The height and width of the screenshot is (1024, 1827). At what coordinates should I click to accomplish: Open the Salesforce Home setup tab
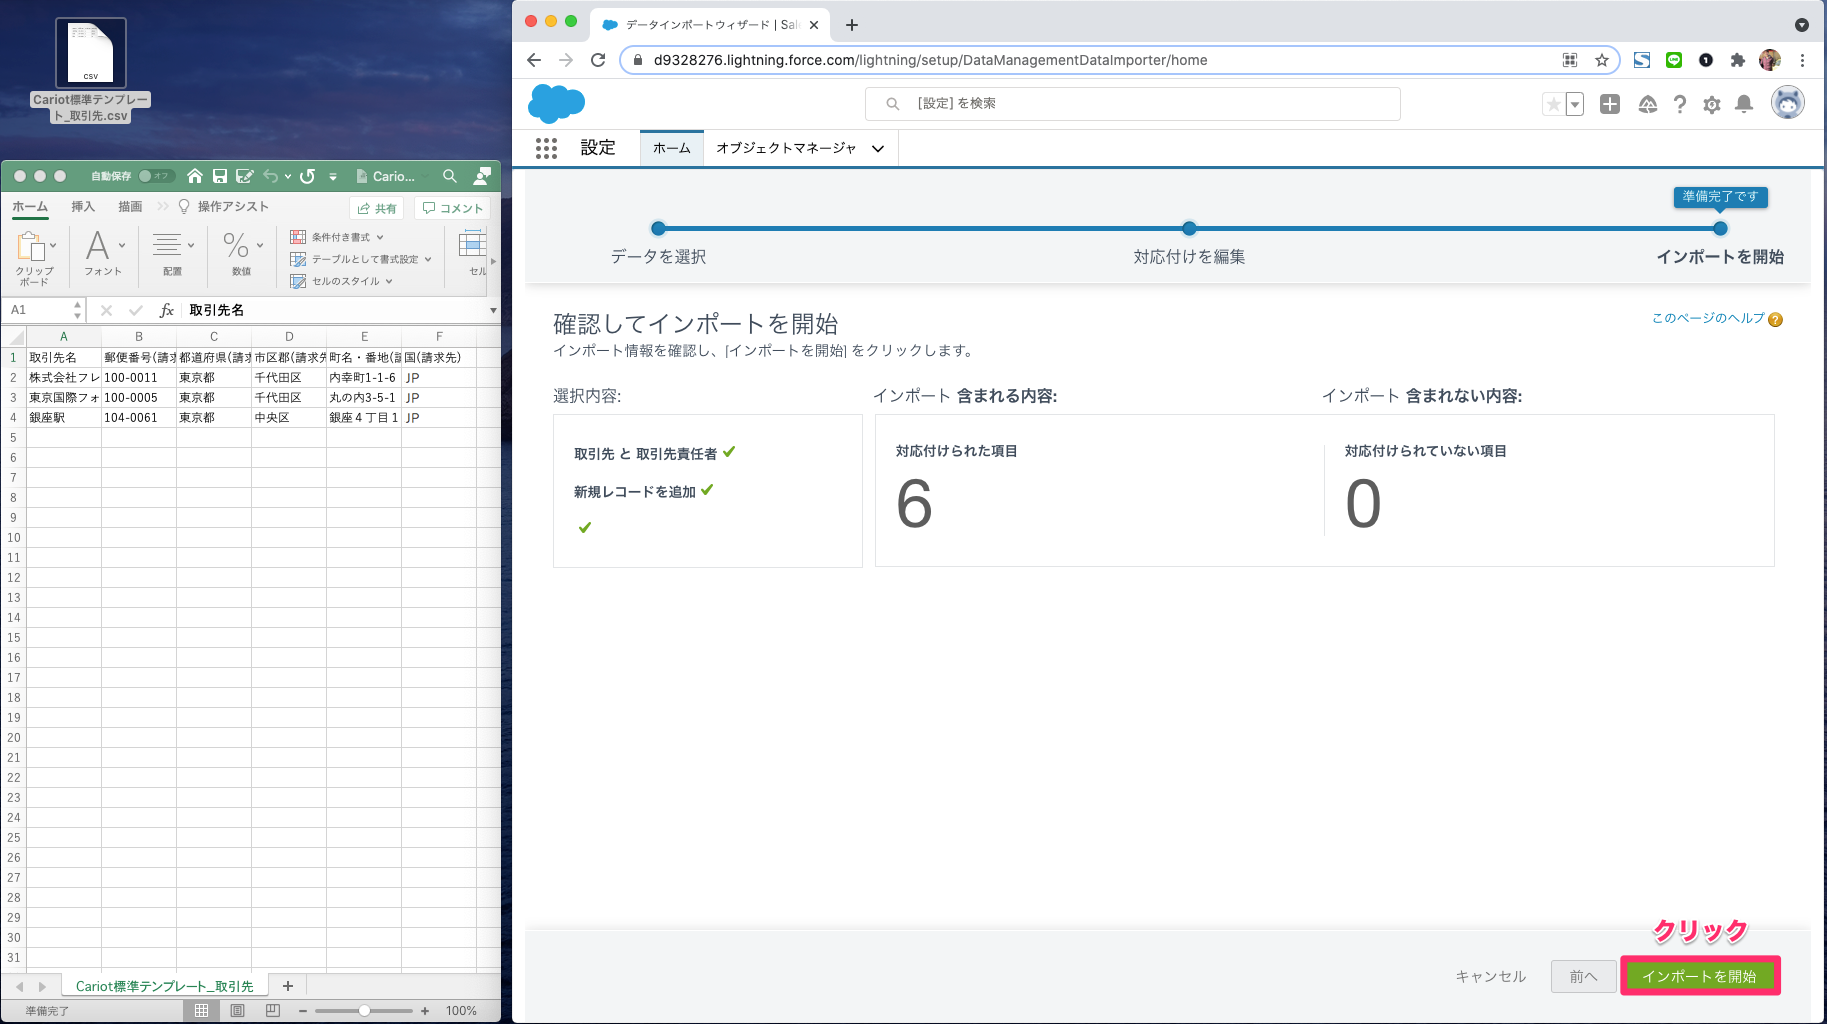[672, 148]
